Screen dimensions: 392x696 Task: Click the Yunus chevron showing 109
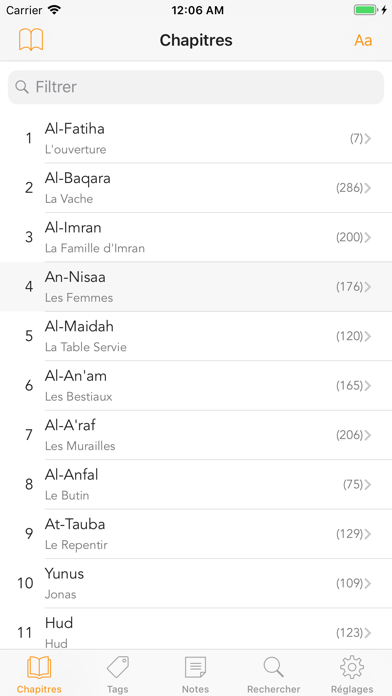pyautogui.click(x=368, y=583)
